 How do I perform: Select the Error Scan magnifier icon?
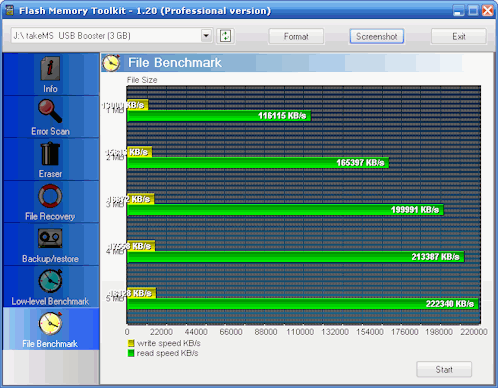(50, 111)
